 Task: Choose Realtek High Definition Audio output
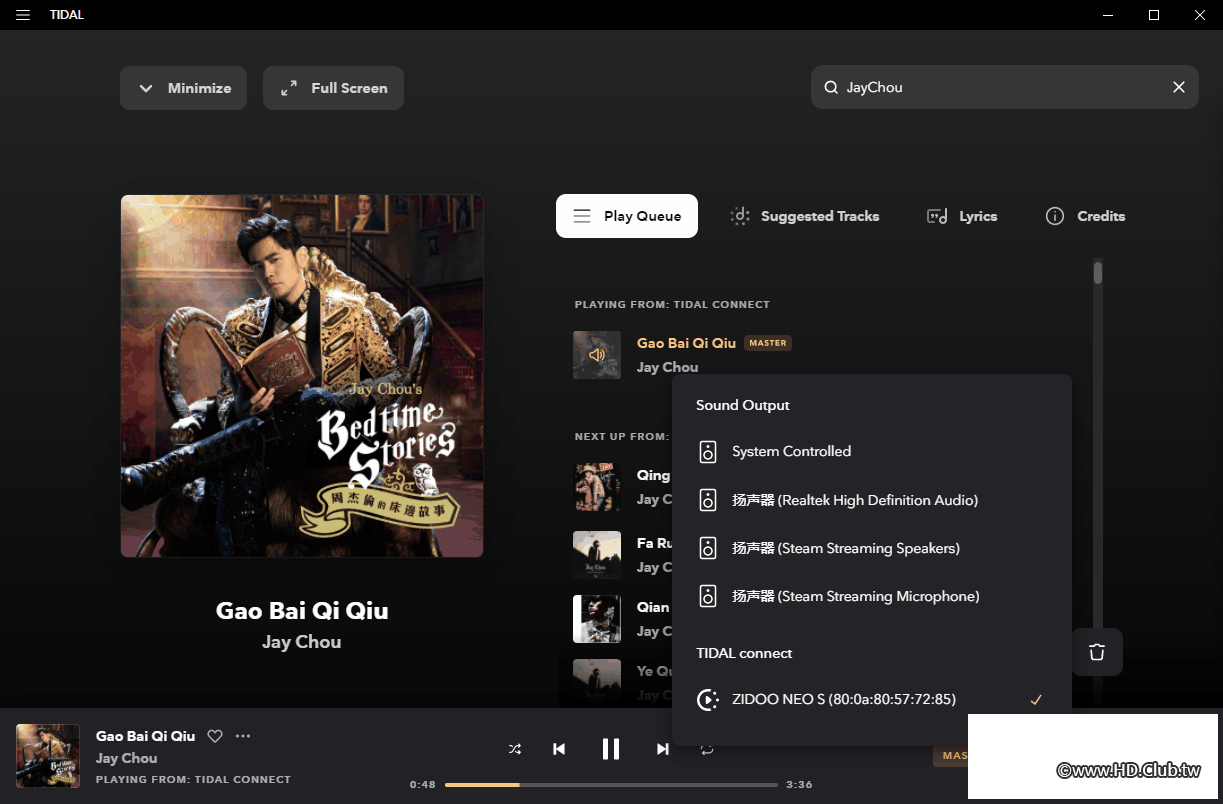[871, 500]
